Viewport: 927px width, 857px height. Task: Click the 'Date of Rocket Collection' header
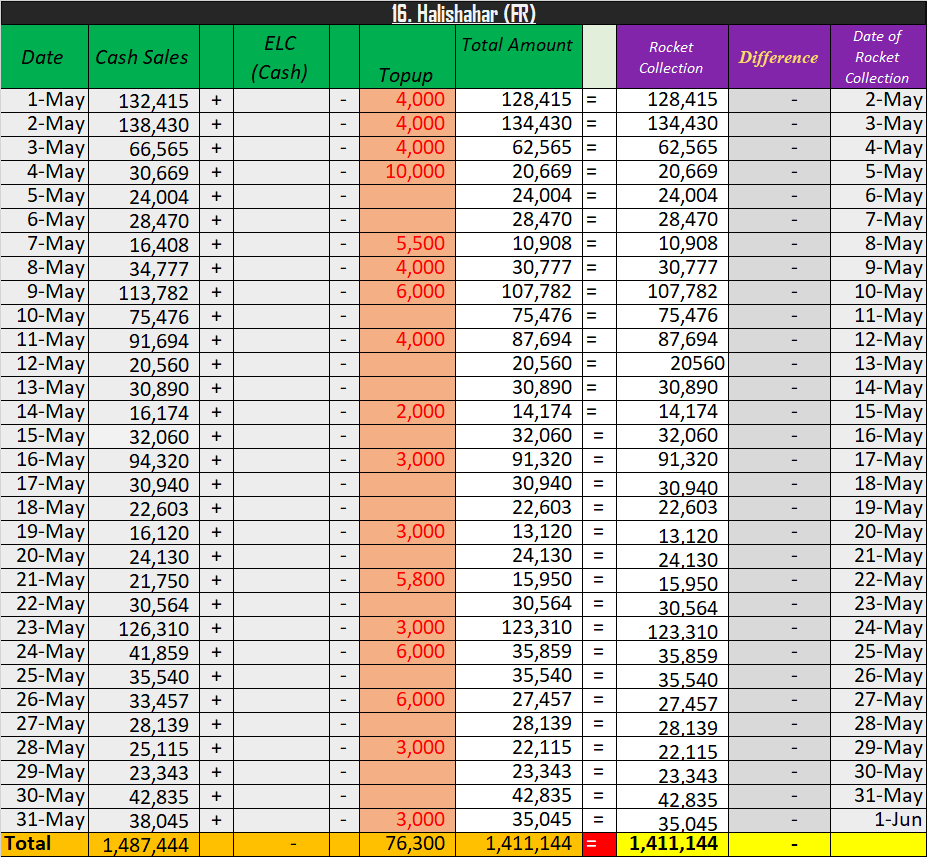pyautogui.click(x=878, y=57)
